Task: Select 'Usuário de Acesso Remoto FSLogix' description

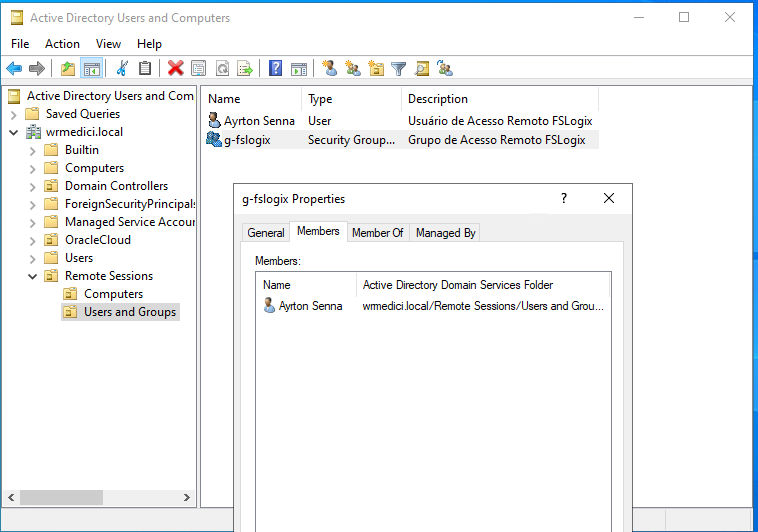Action: (x=500, y=120)
